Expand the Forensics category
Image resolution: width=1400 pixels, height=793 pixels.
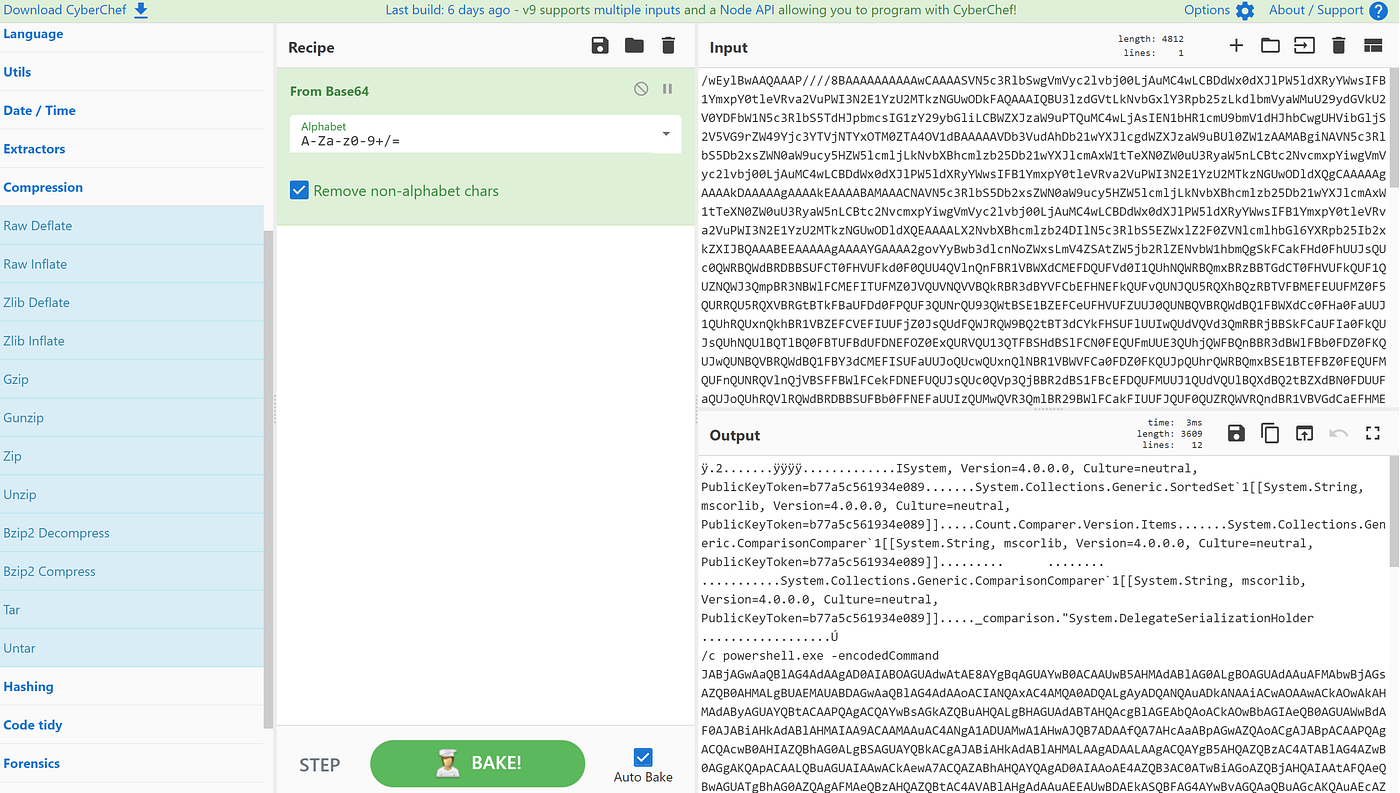click(x=32, y=763)
